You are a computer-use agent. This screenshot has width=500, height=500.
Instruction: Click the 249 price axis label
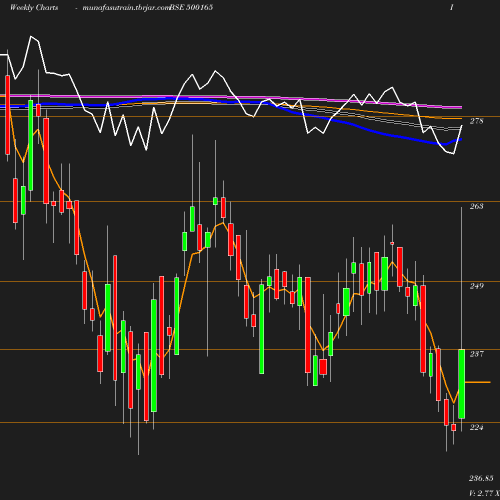click(476, 286)
